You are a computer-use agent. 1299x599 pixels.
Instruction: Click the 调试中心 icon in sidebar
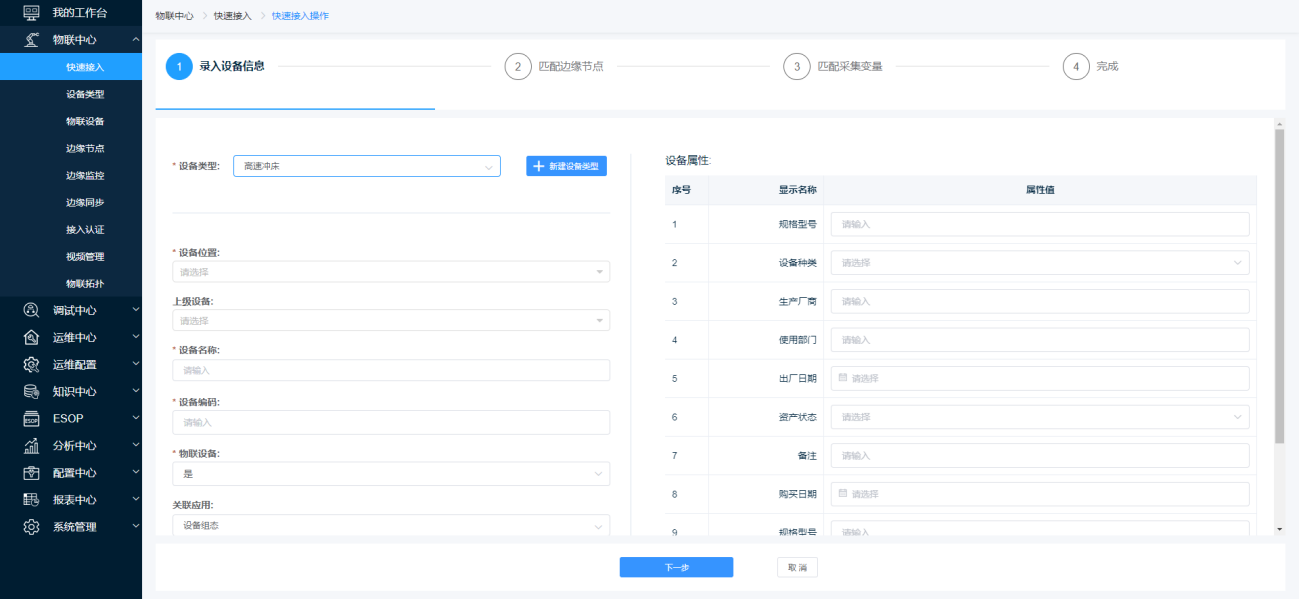click(x=31, y=311)
